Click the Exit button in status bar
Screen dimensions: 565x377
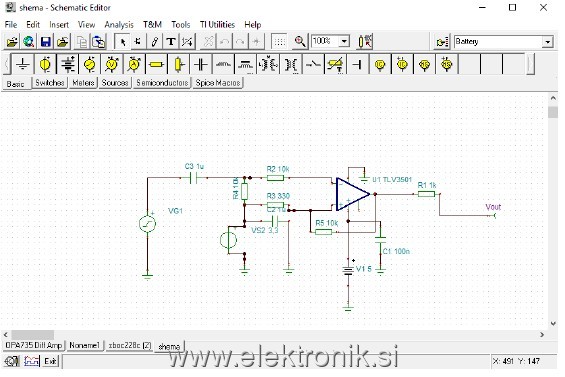[50, 361]
